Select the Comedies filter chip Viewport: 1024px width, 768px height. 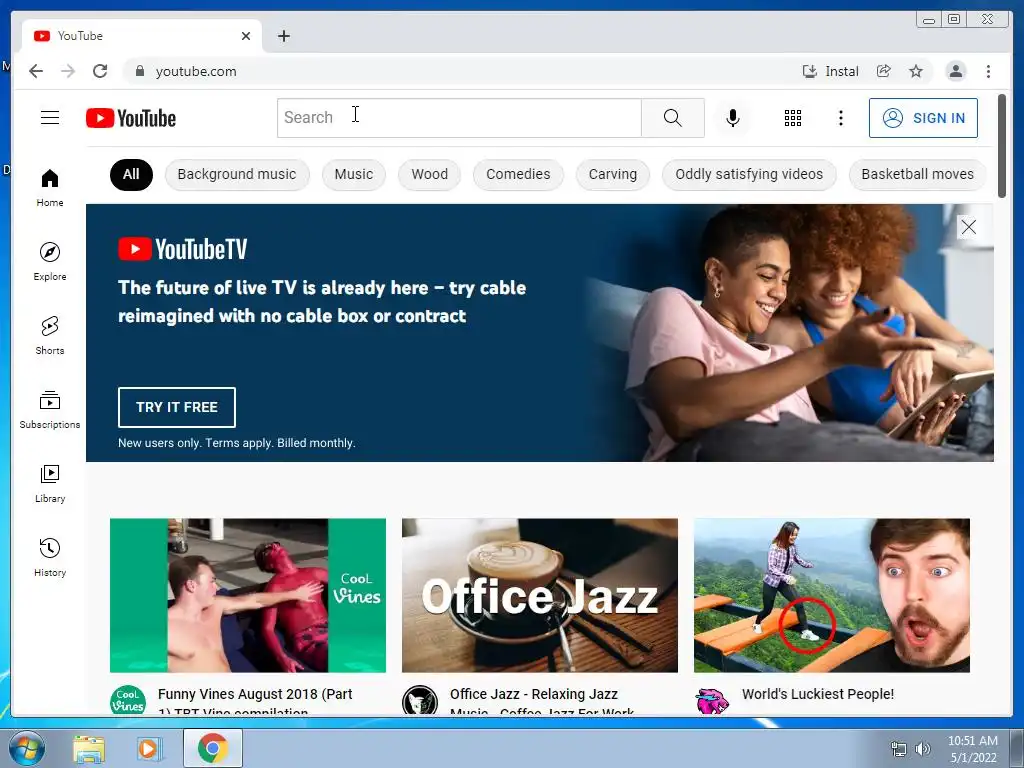click(518, 174)
